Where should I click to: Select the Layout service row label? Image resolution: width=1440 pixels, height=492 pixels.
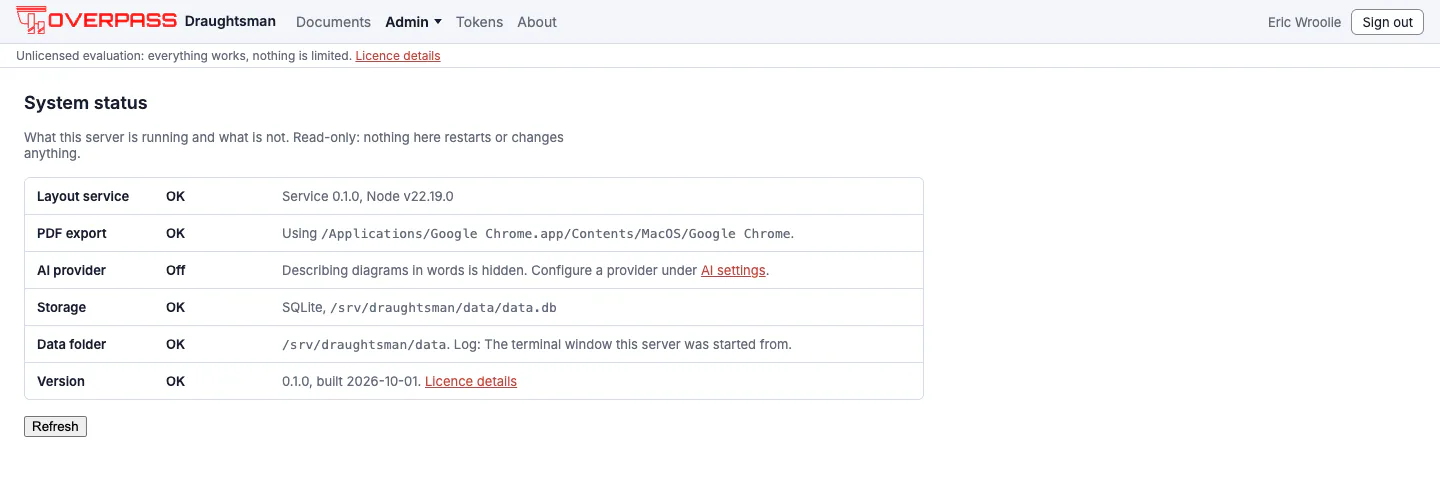pos(83,196)
